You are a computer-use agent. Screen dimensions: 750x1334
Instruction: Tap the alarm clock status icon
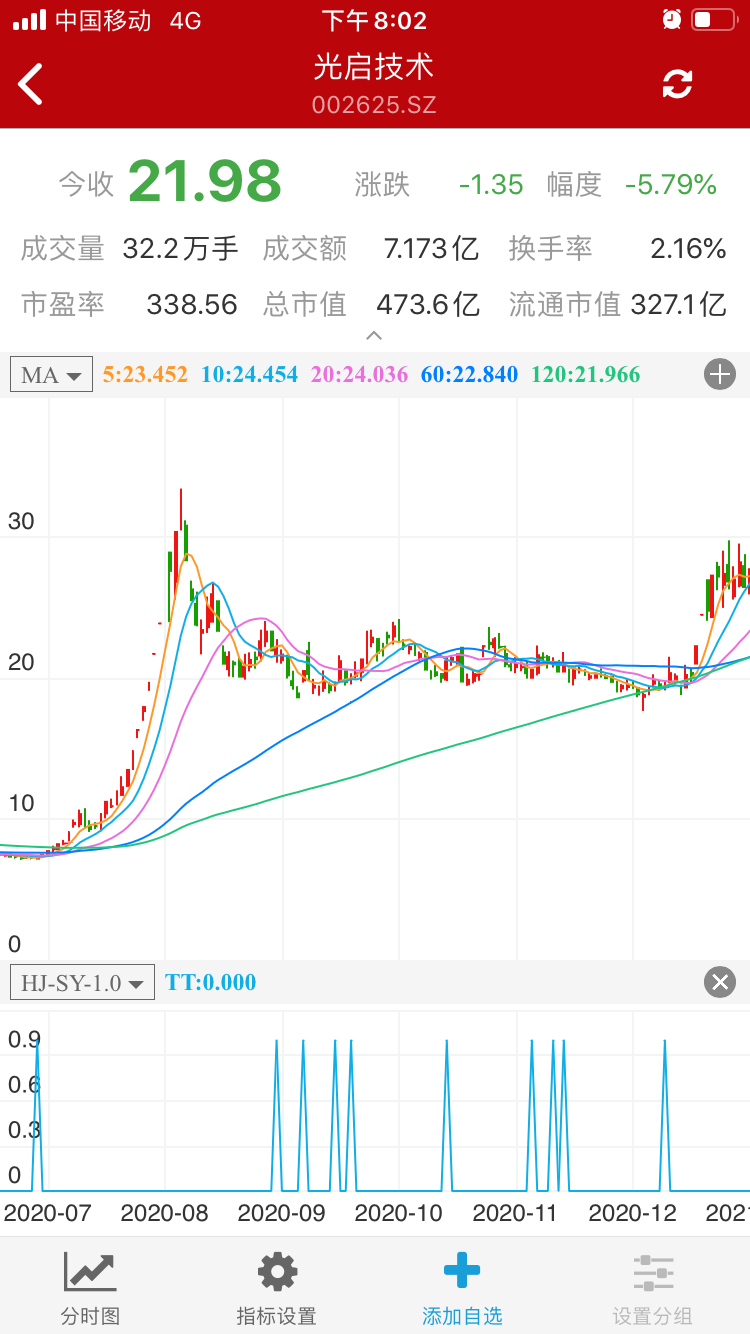[x=671, y=19]
